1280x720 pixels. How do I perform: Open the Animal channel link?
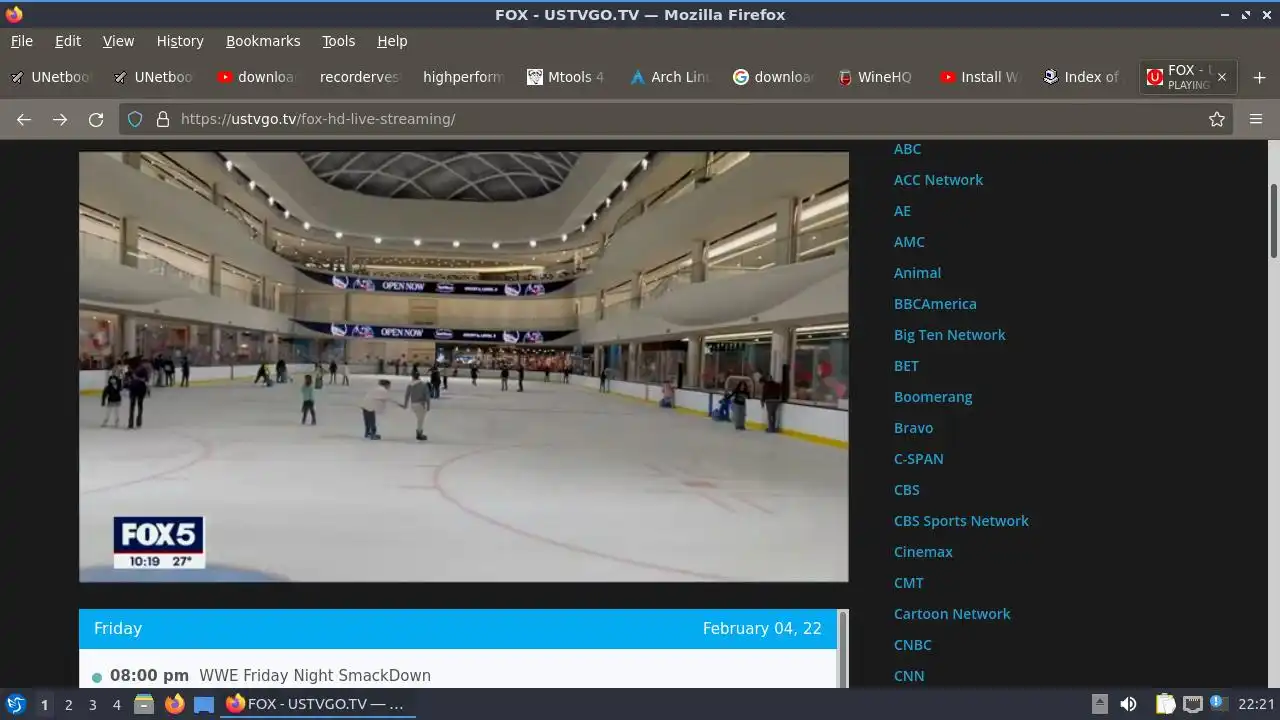(917, 273)
